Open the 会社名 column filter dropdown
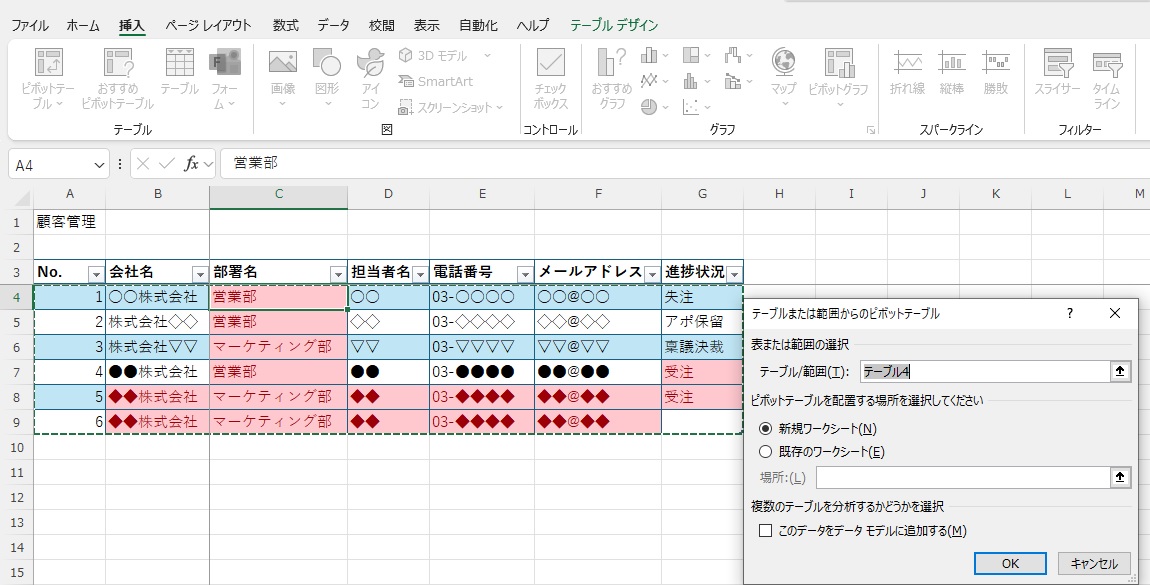This screenshot has width=1150, height=585. point(199,274)
